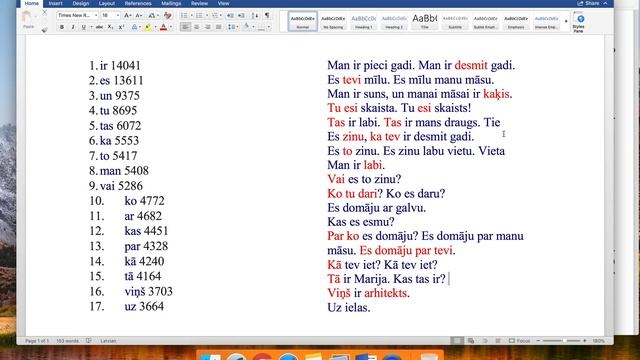
Task: Switch to Web Layout view in status bar
Action: coord(471,341)
